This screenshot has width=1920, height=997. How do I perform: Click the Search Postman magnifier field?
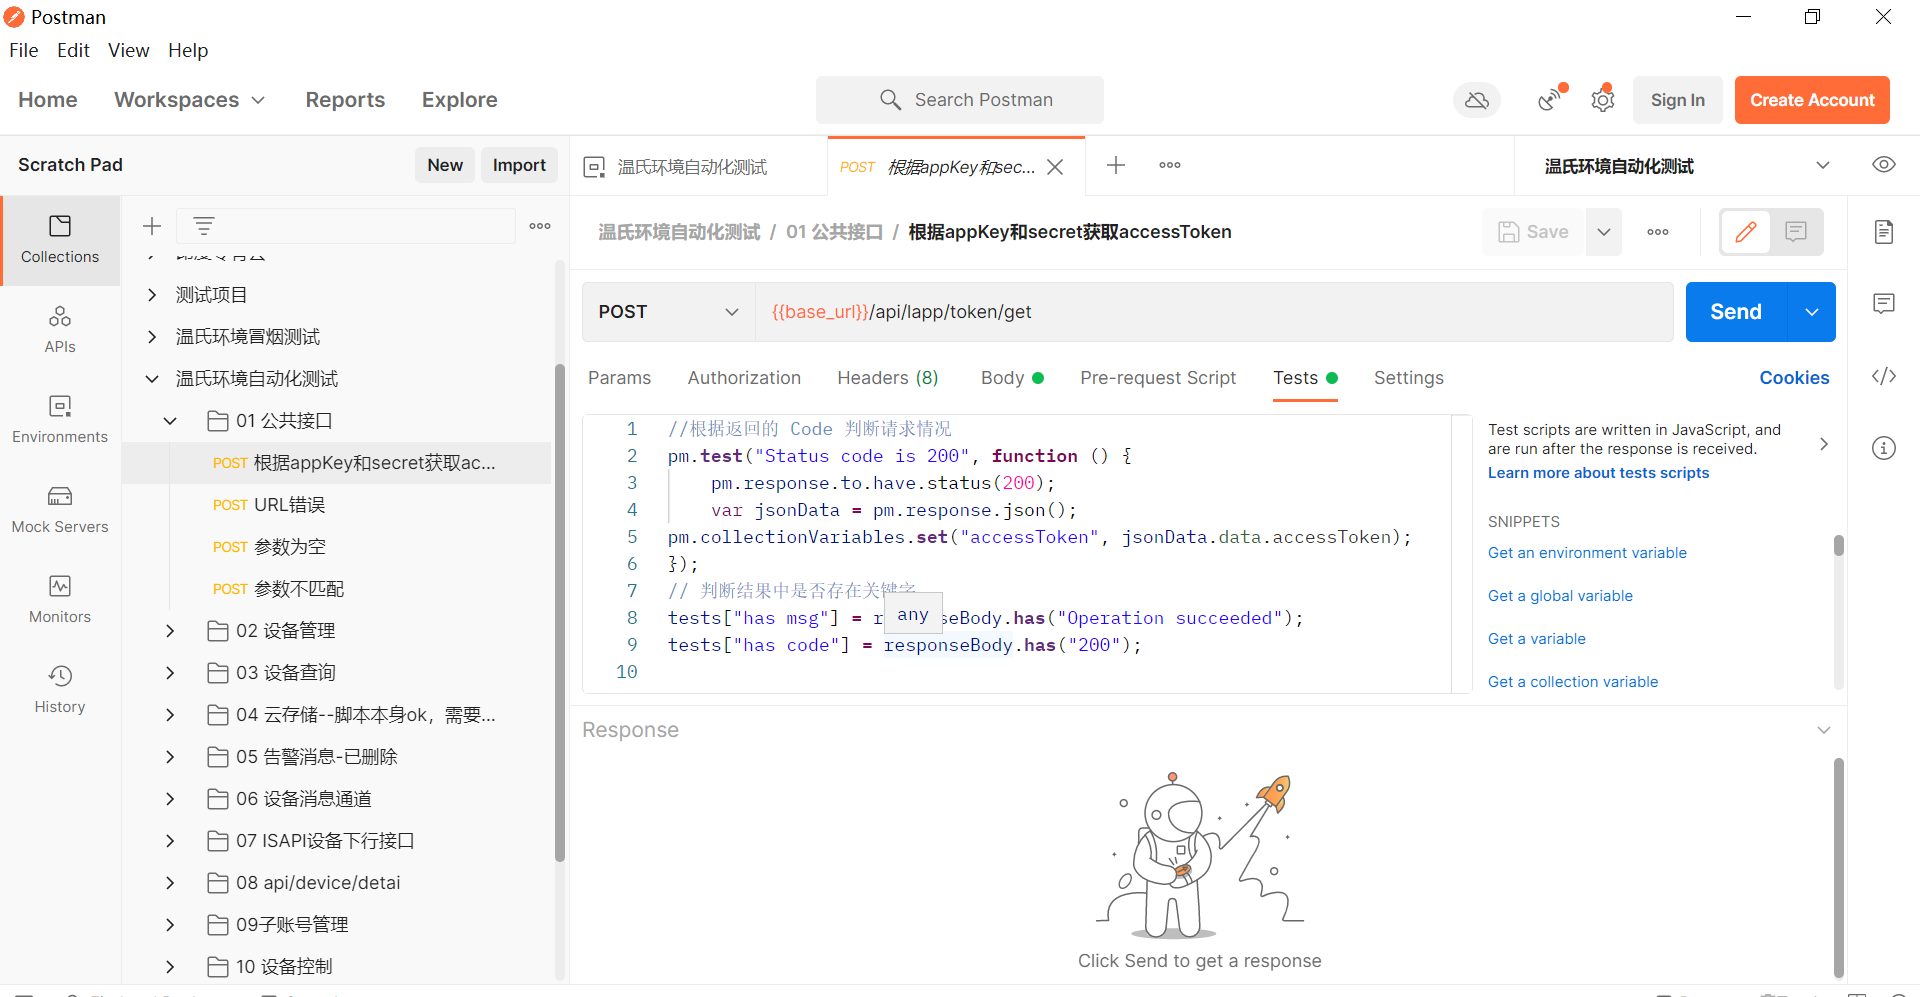[x=960, y=100]
